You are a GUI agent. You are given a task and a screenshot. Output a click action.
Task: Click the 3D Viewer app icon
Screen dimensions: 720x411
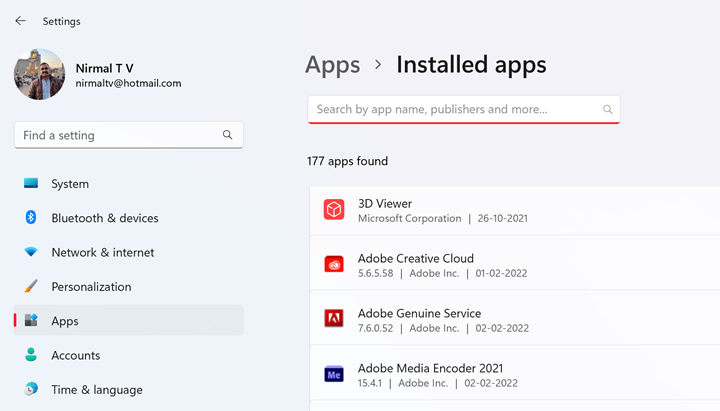click(334, 210)
